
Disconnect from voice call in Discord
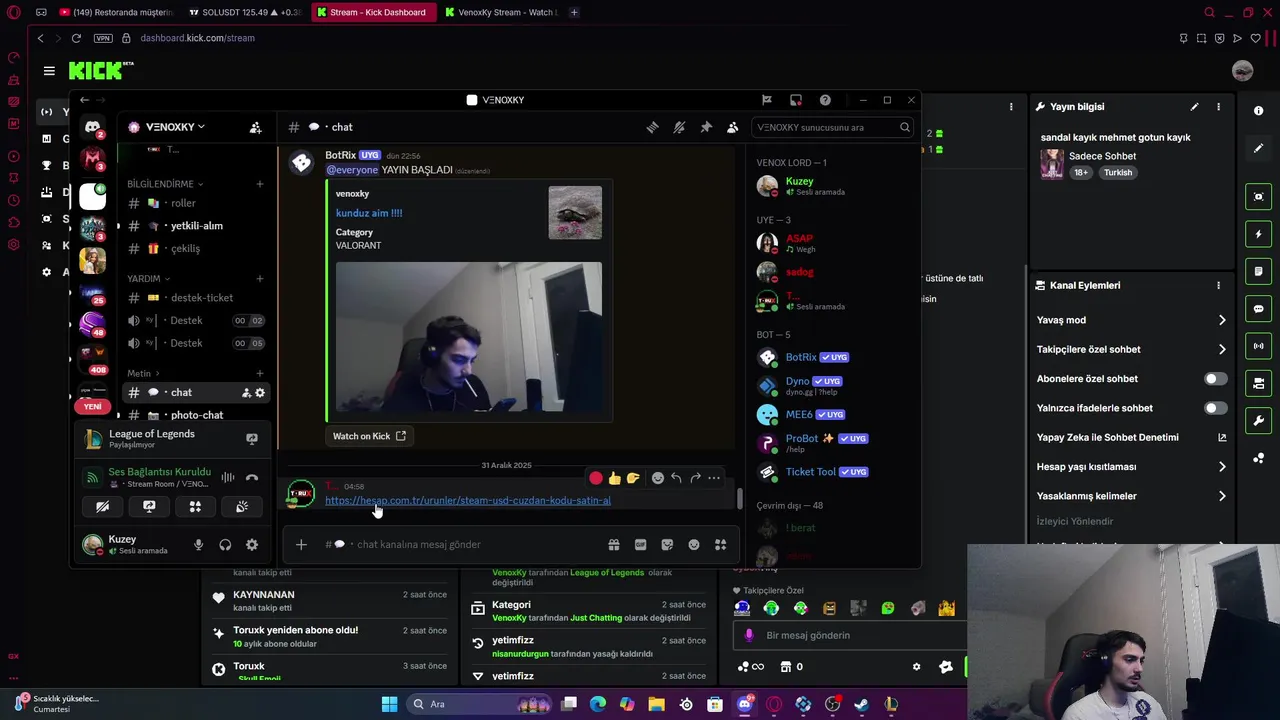click(x=252, y=478)
